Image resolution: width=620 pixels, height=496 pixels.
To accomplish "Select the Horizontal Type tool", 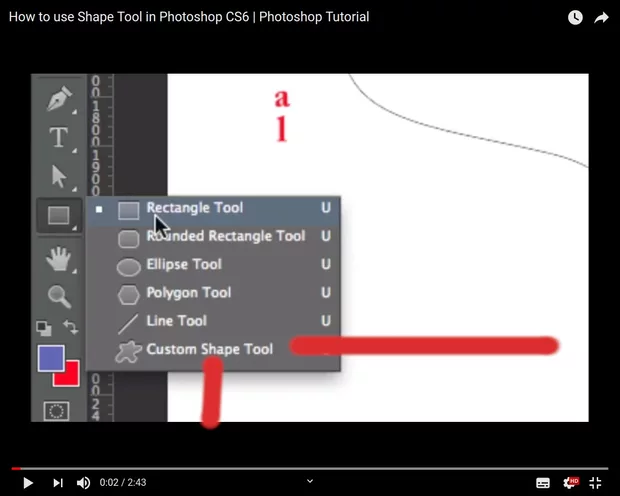I will (x=59, y=137).
